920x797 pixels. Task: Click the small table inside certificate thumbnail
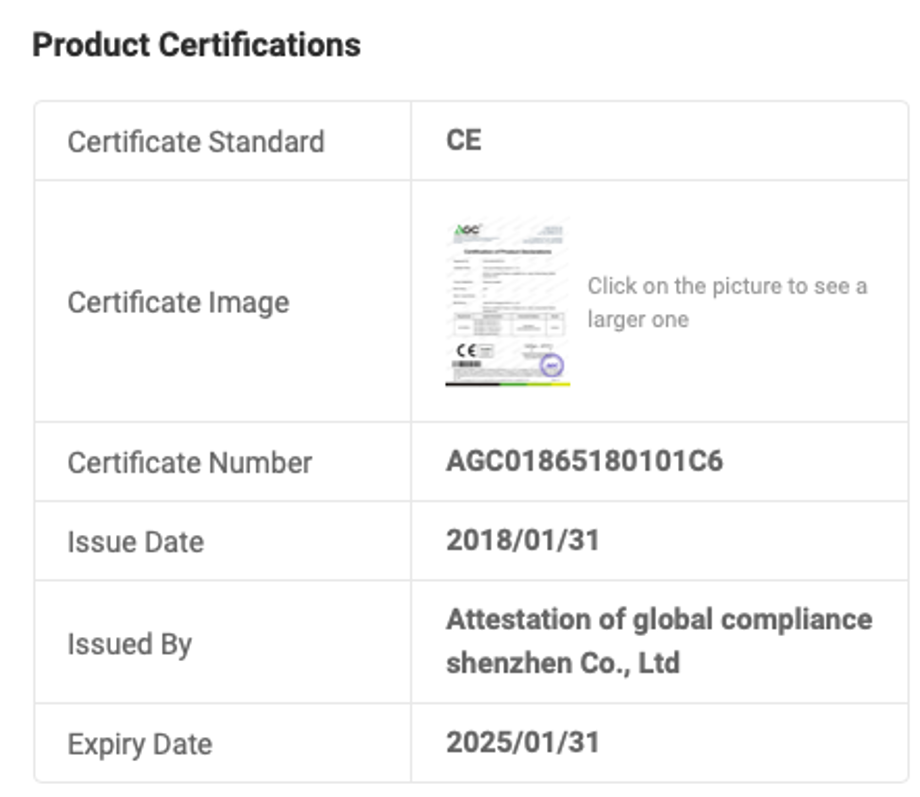(507, 323)
